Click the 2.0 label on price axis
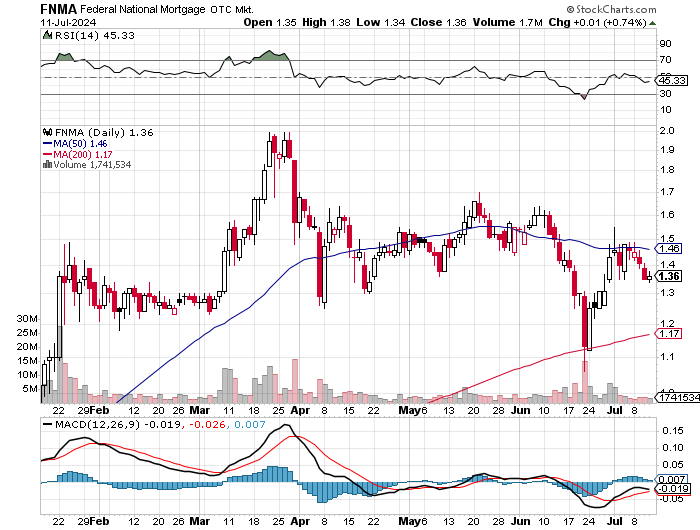The image size is (700, 530). (667, 131)
